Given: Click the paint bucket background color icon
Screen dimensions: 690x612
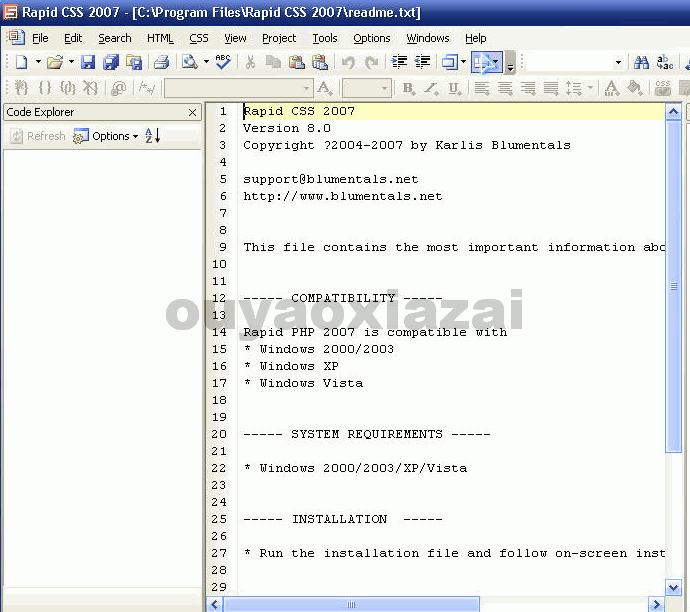Looking at the screenshot, I should 635,88.
